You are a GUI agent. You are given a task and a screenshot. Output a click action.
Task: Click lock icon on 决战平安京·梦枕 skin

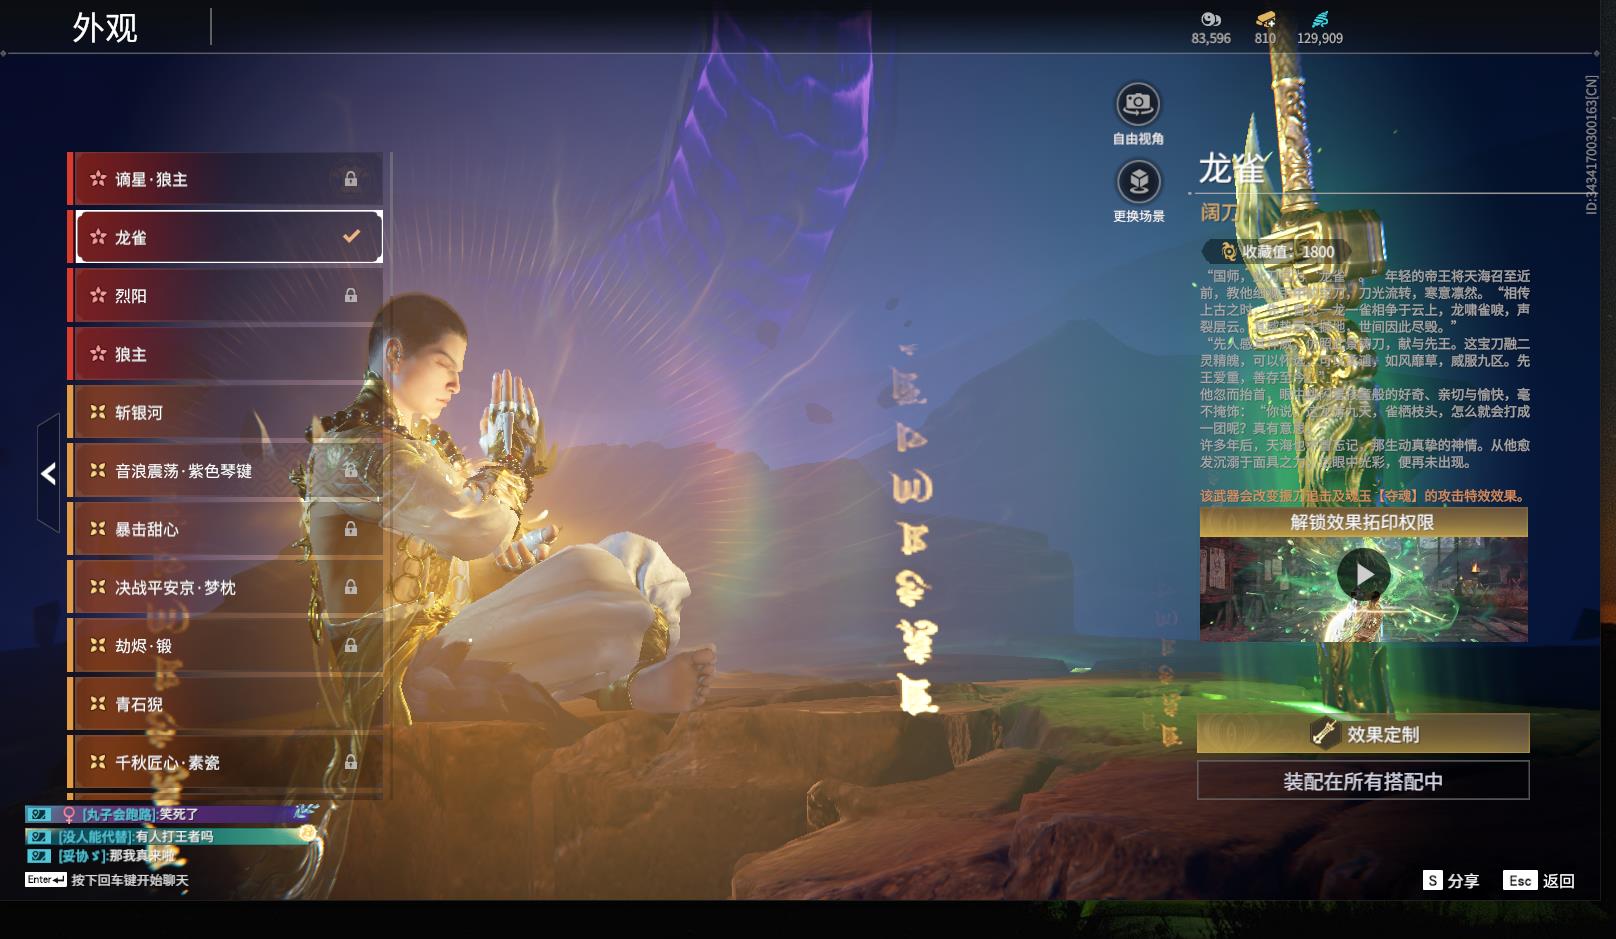[x=351, y=587]
